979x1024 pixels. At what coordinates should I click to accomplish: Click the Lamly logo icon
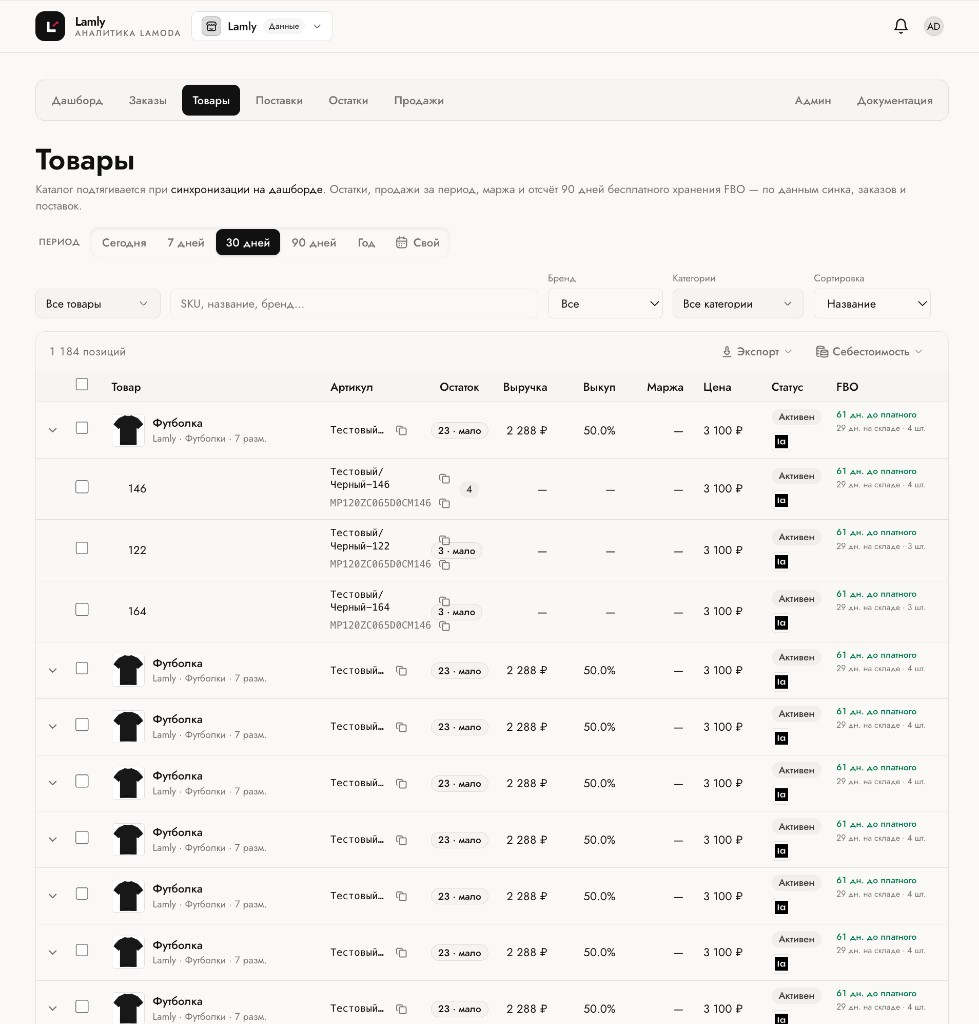tap(50, 26)
